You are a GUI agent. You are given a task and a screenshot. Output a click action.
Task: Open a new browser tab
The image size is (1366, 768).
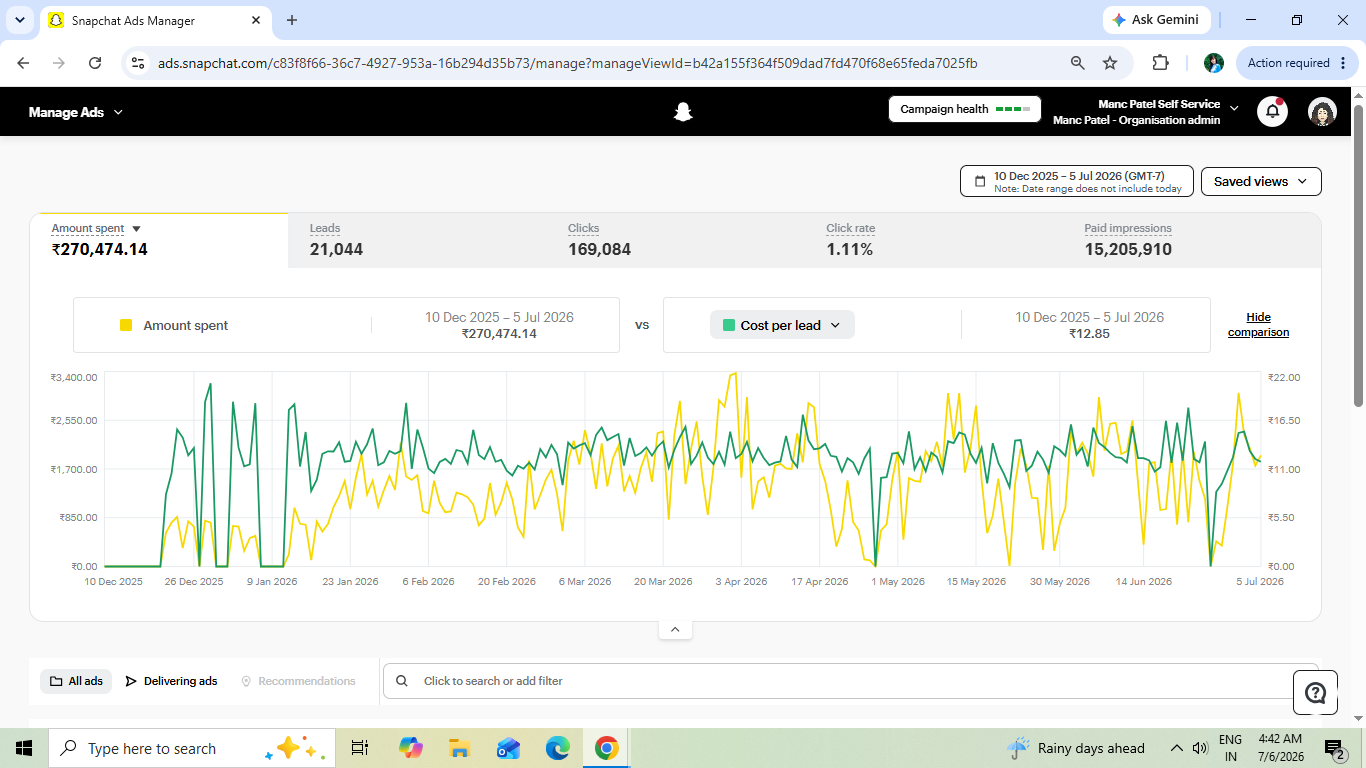pos(292,20)
